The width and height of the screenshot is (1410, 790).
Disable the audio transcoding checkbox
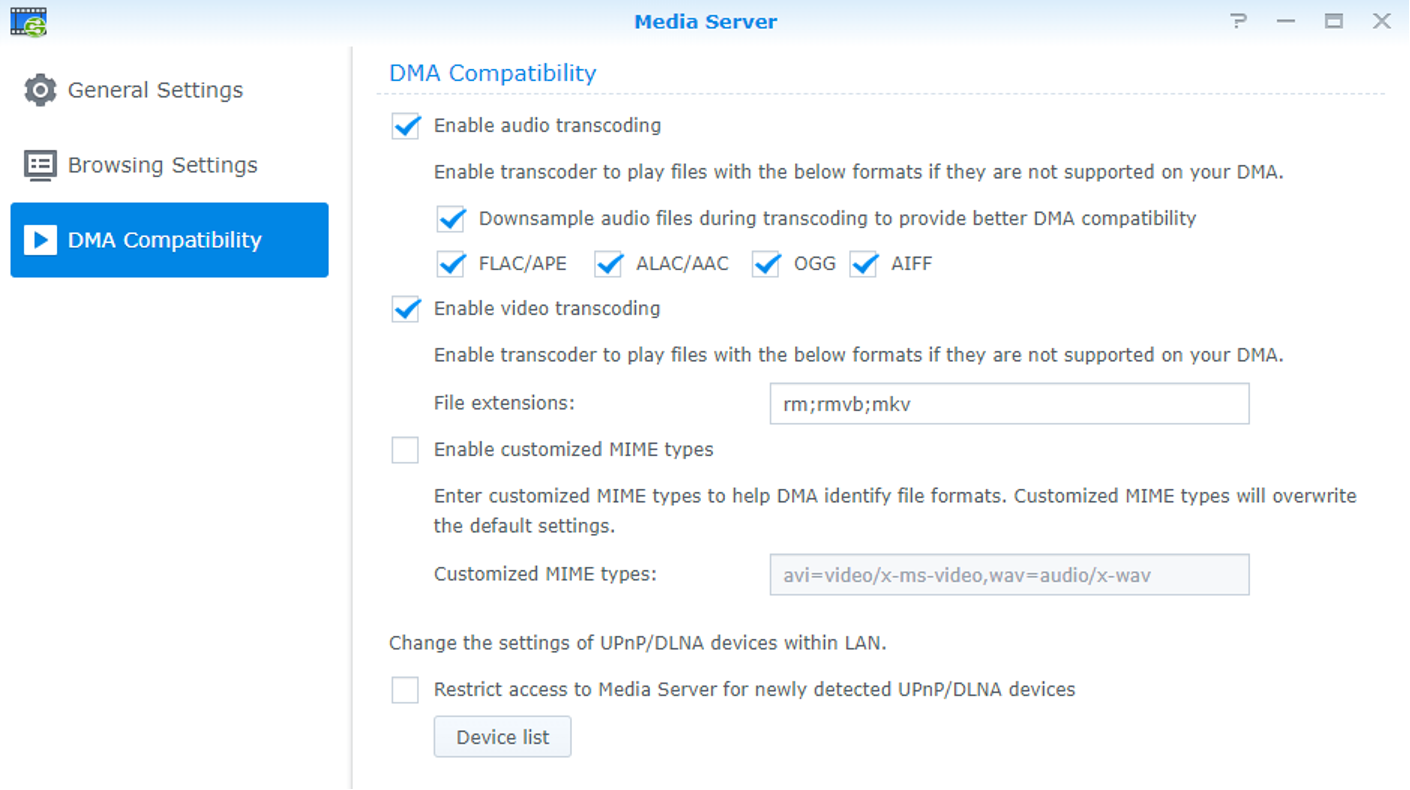click(x=405, y=126)
